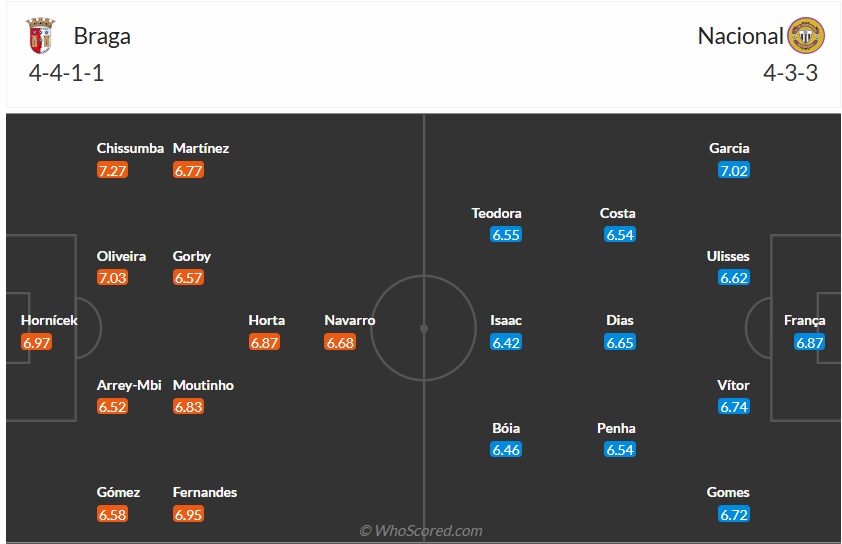Image resolution: width=842 pixels, height=544 pixels.
Task: Select Braga midfielder Moutinho
Action: (x=203, y=385)
